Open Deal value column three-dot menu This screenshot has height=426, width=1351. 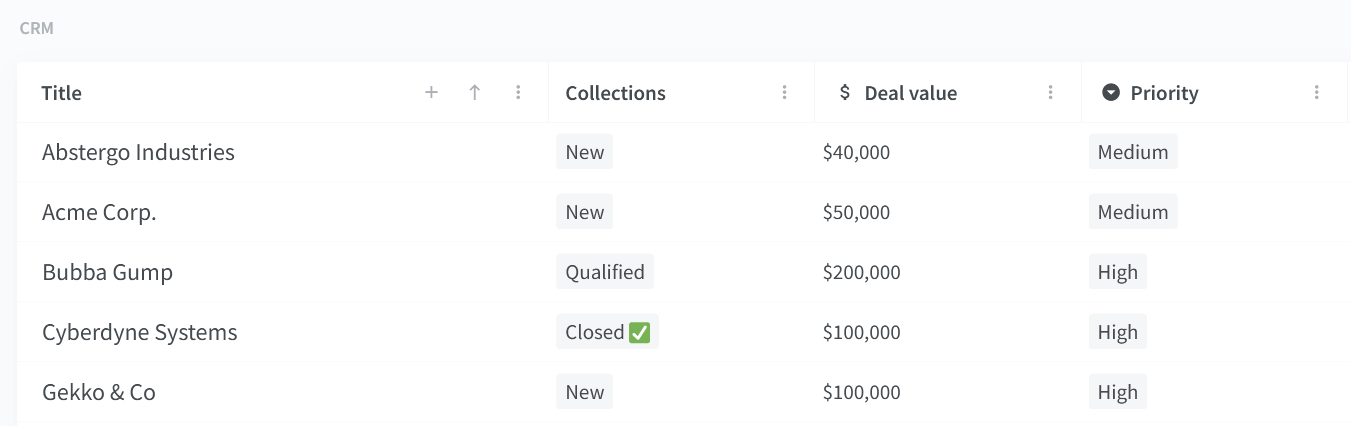coord(1051,93)
